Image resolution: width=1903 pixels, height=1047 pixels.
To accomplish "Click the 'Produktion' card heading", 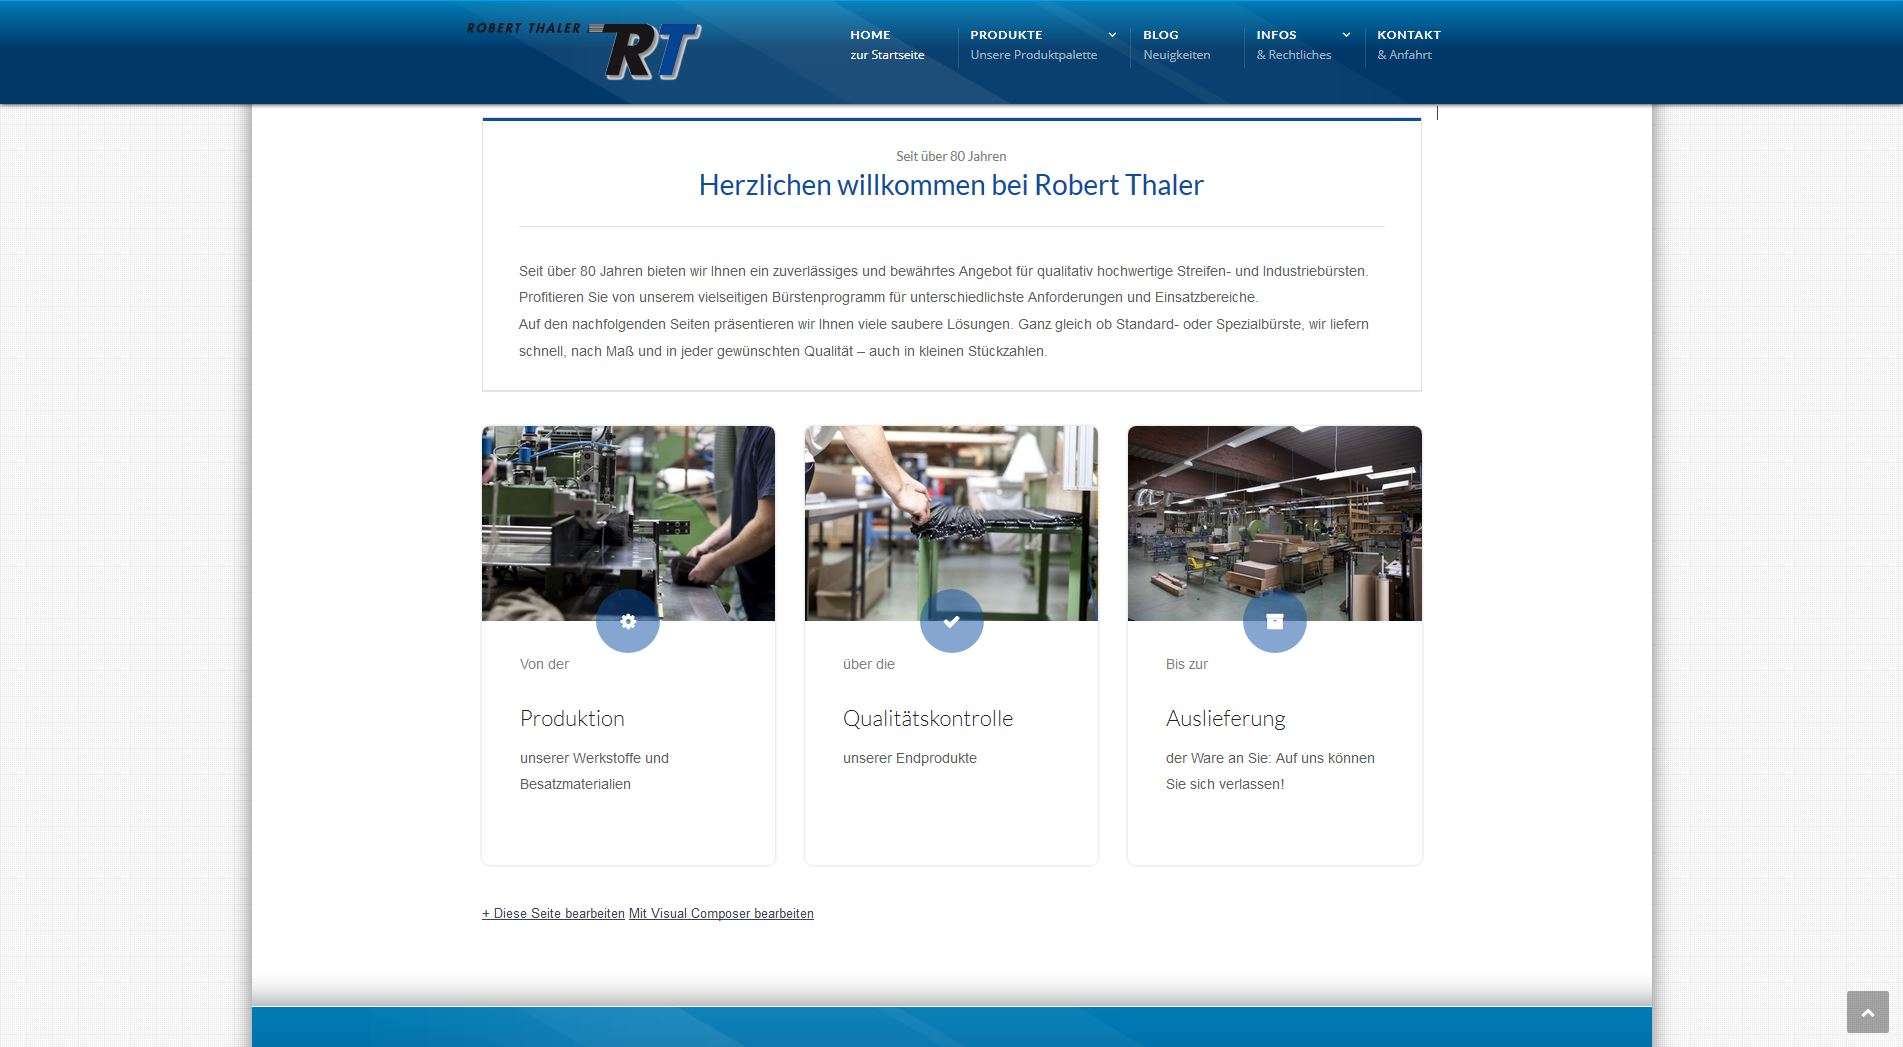I will [572, 718].
